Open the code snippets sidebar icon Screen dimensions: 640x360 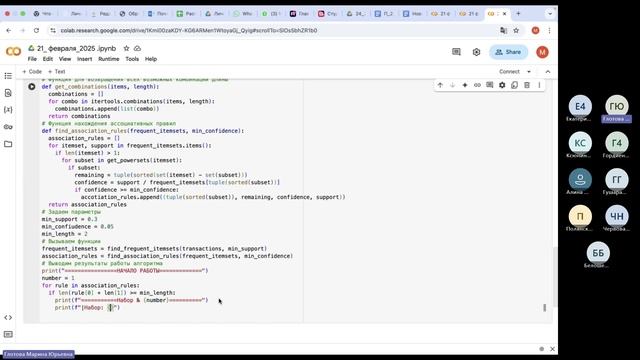pyautogui.click(x=8, y=318)
